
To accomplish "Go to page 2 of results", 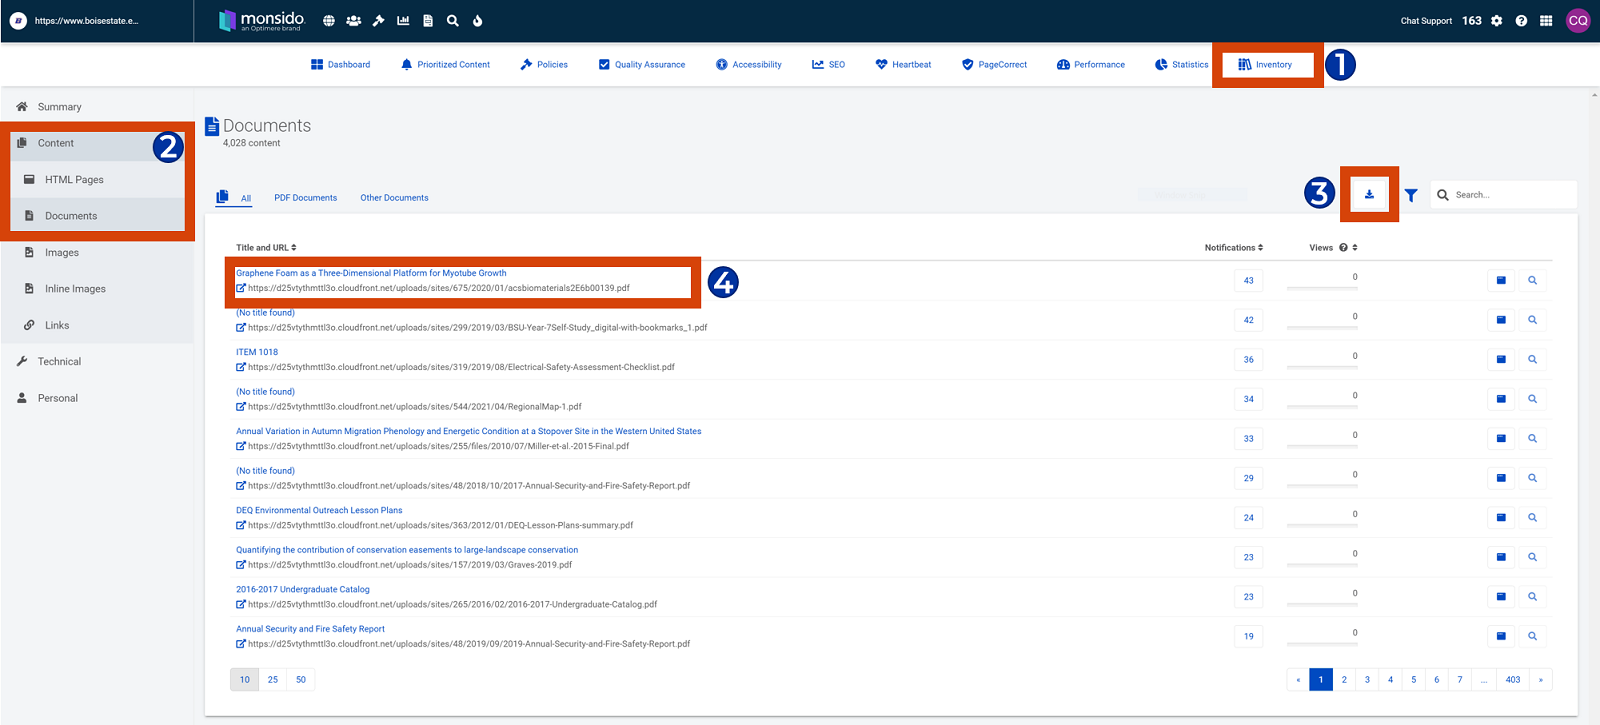I will coord(1344,680).
